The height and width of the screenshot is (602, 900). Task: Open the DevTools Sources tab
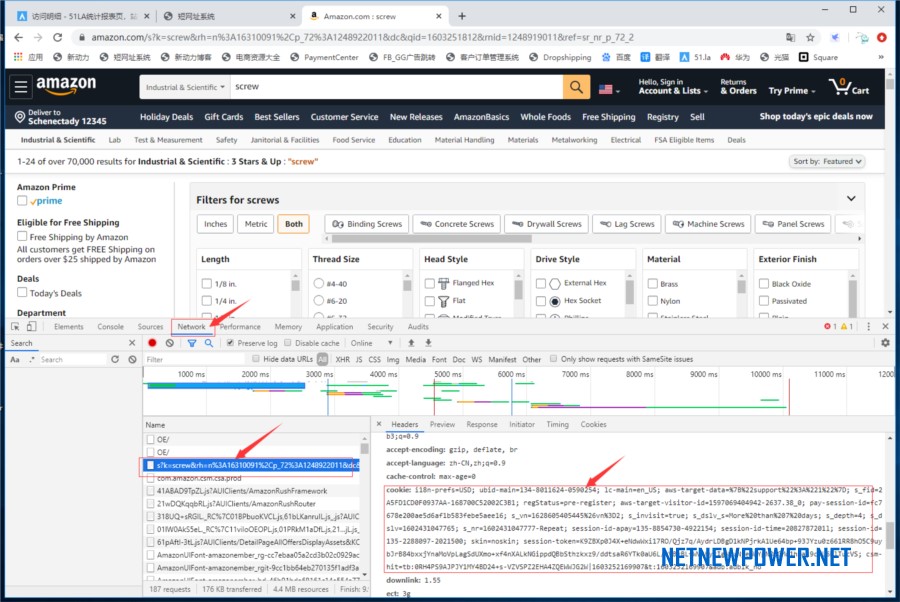[150, 327]
